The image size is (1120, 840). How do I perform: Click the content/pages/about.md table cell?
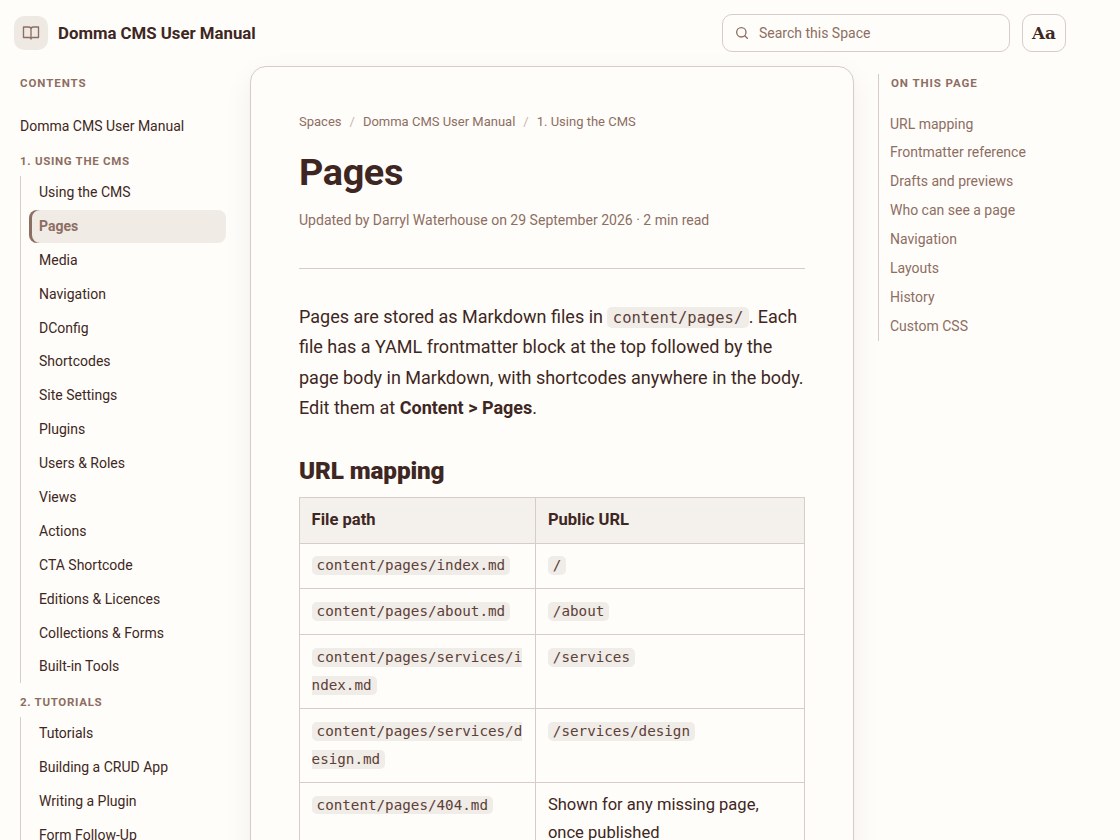click(x=417, y=611)
